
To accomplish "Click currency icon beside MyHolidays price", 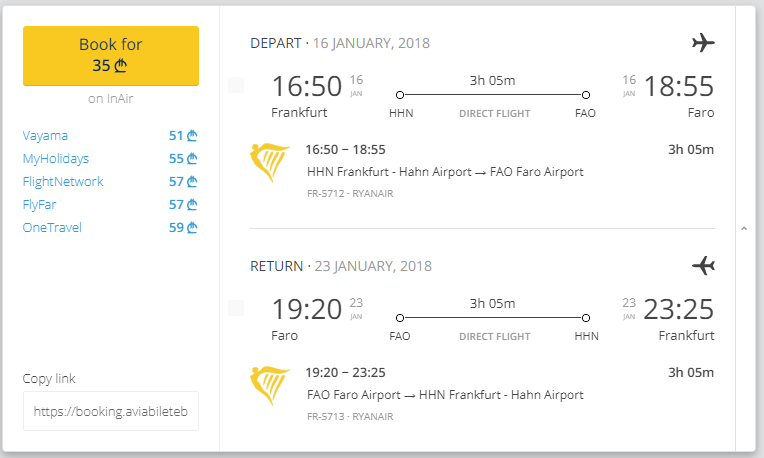I will (192, 159).
